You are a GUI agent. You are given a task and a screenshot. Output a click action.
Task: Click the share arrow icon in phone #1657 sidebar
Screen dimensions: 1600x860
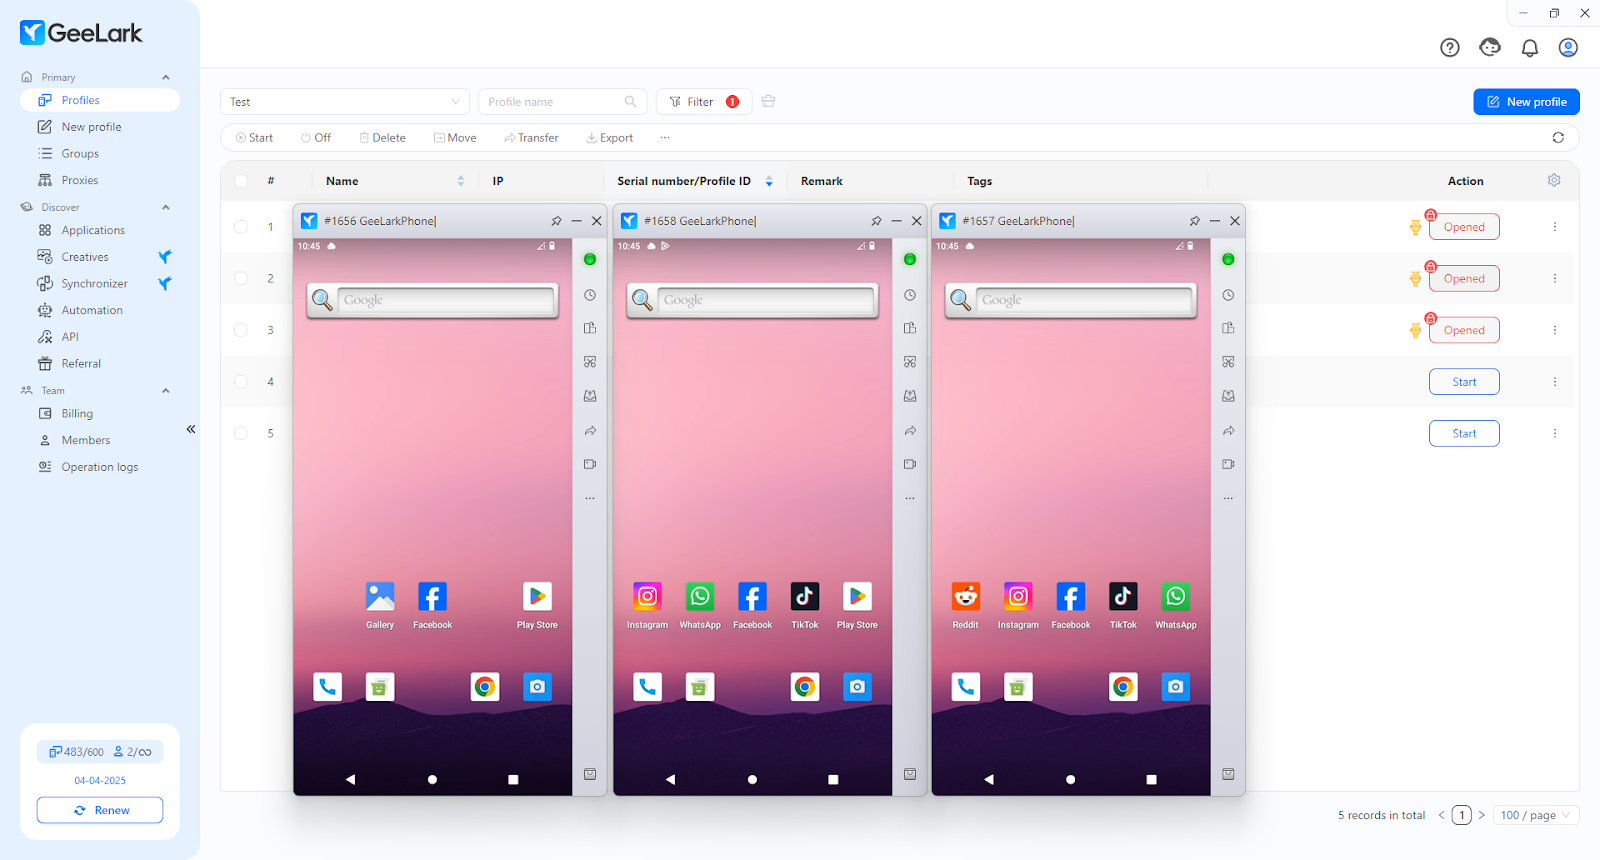pyautogui.click(x=1228, y=431)
